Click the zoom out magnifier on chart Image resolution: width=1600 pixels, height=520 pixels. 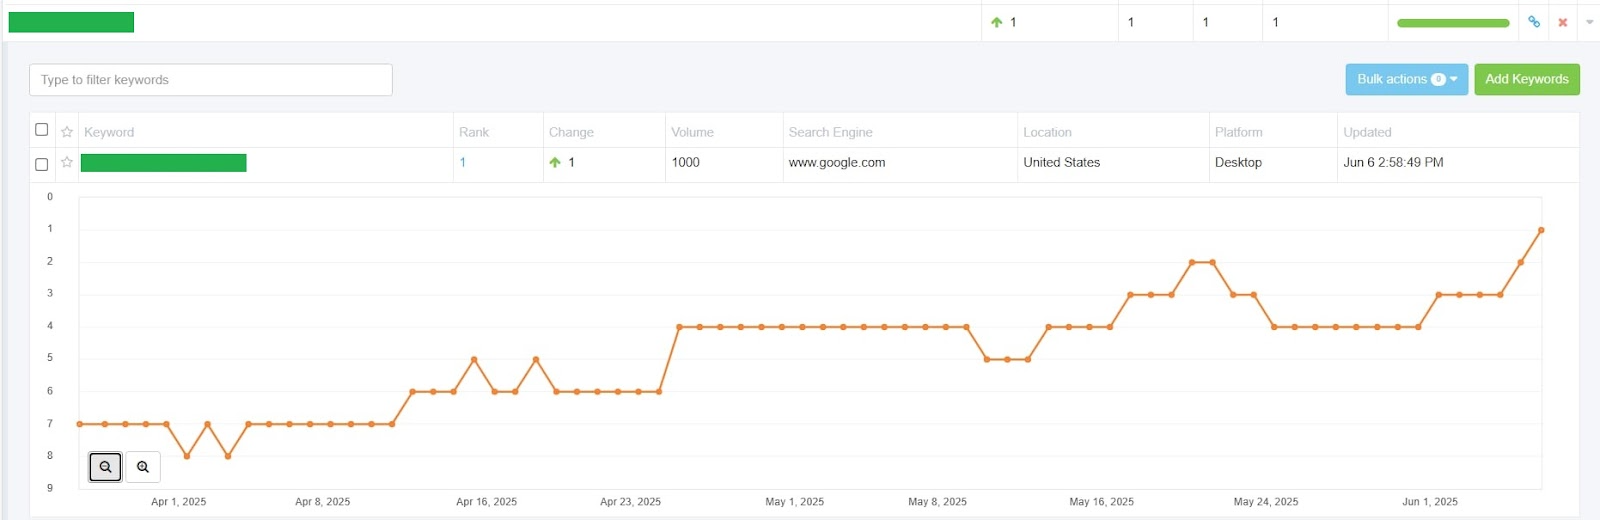105,467
